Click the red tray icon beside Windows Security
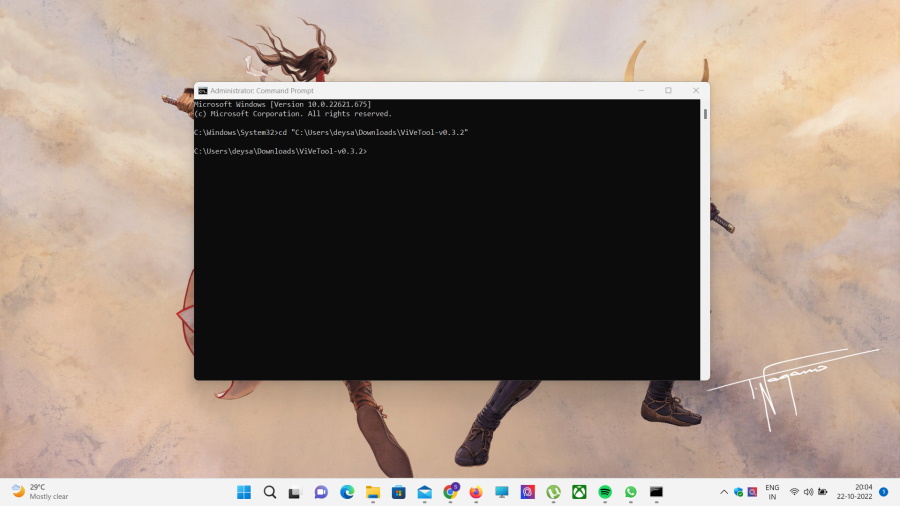900x506 pixels. (x=752, y=492)
